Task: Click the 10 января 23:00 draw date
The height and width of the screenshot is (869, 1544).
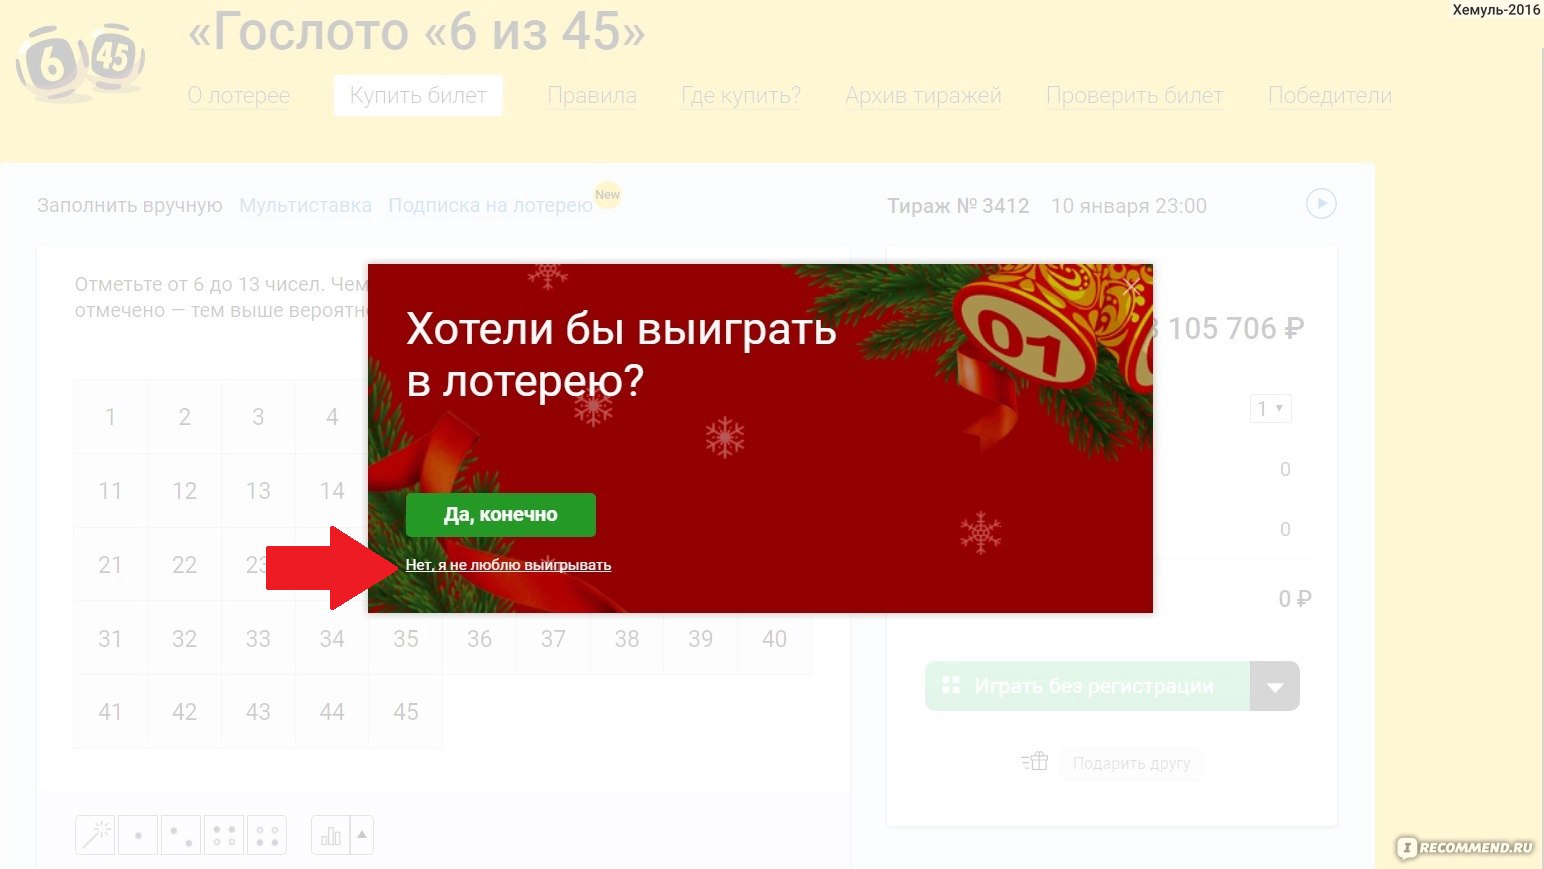Action: click(1129, 206)
